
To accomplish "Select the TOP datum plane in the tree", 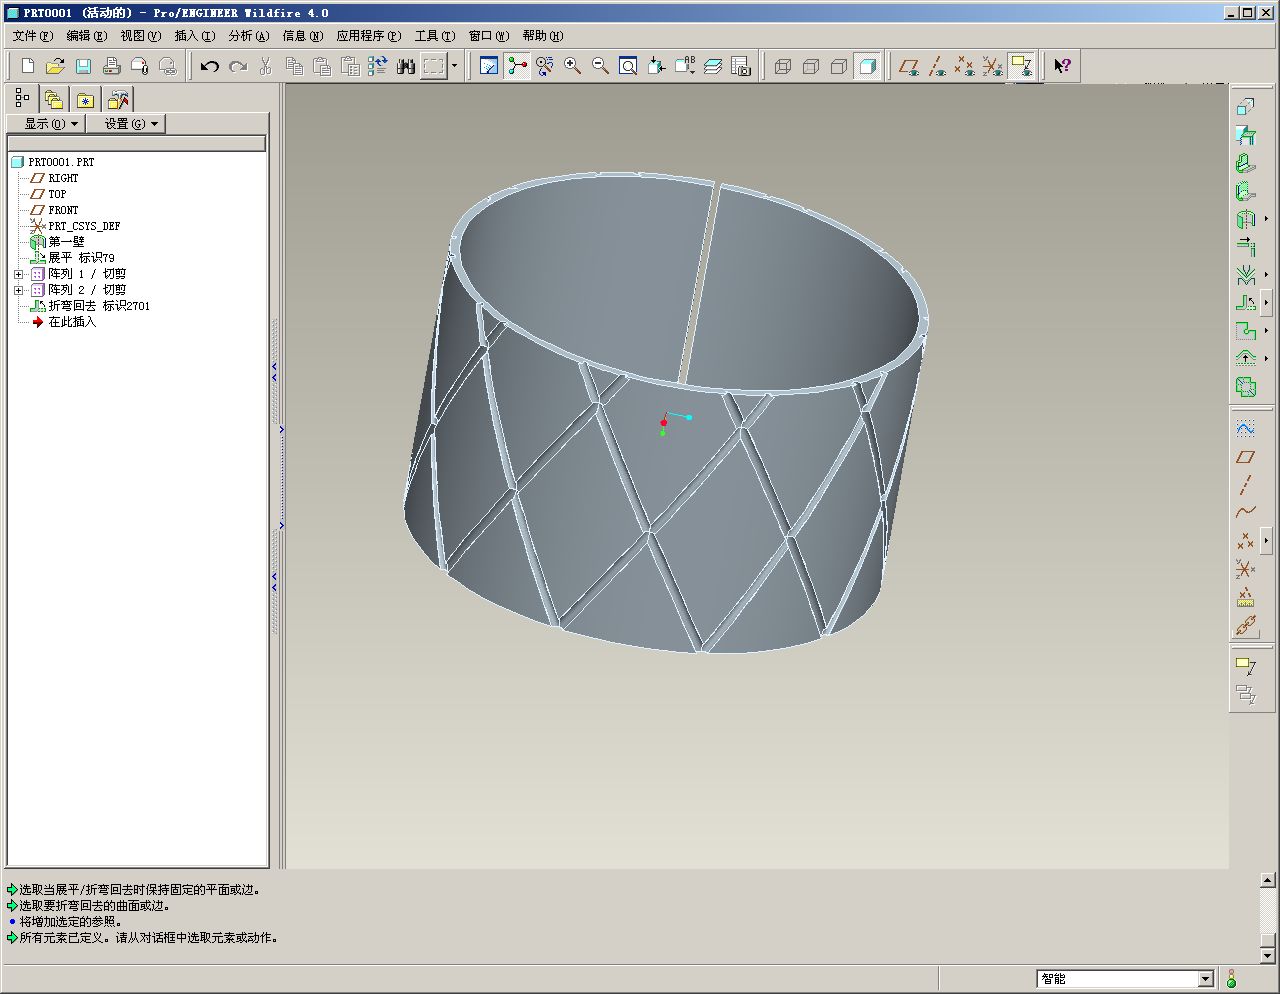I will point(57,194).
